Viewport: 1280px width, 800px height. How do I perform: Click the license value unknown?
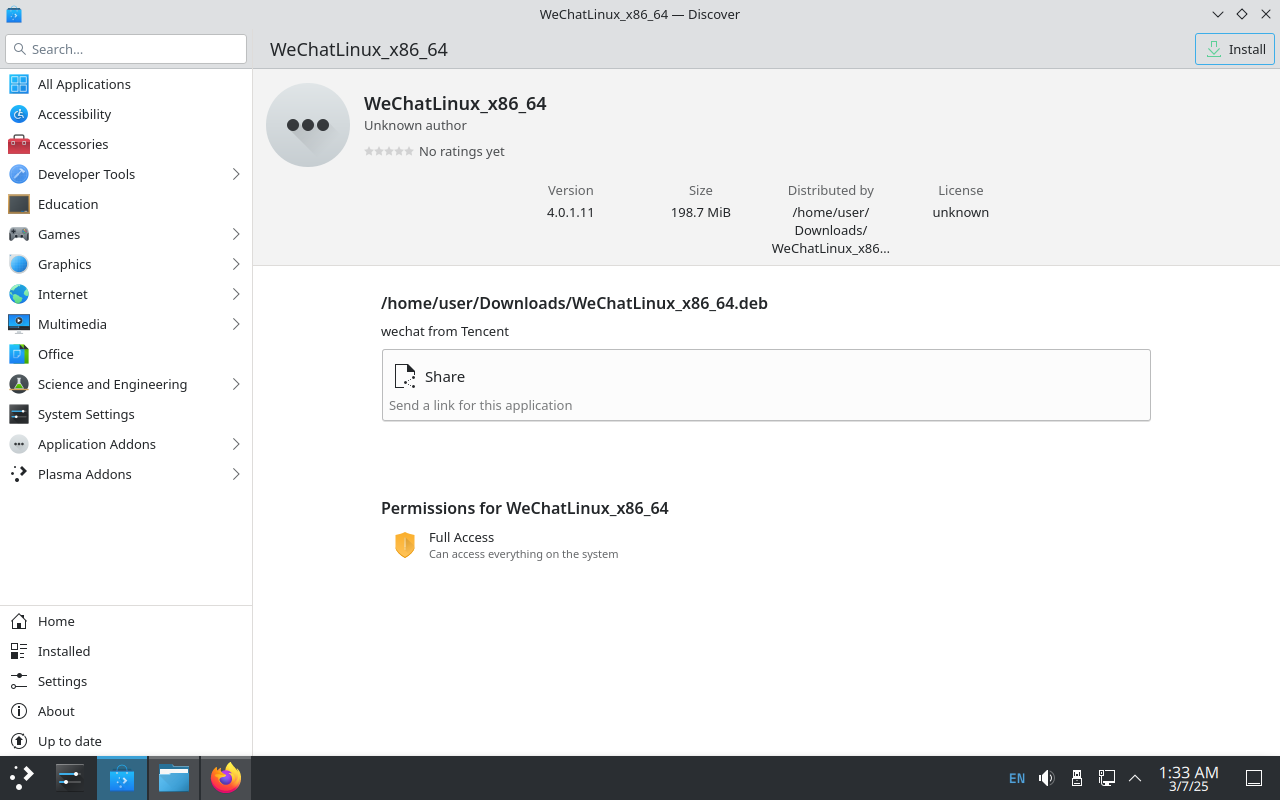[961, 212]
